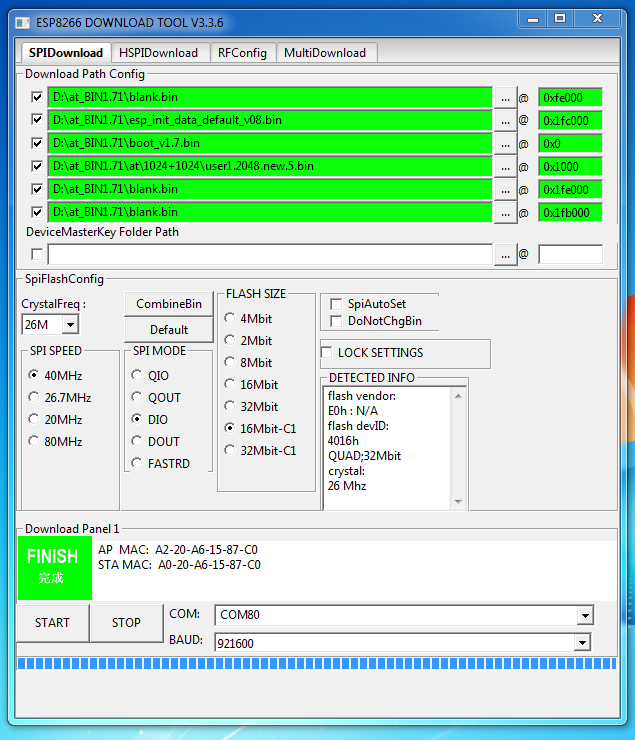635x740 pixels.
Task: Click the AP MAC address text
Action: [x=178, y=550]
